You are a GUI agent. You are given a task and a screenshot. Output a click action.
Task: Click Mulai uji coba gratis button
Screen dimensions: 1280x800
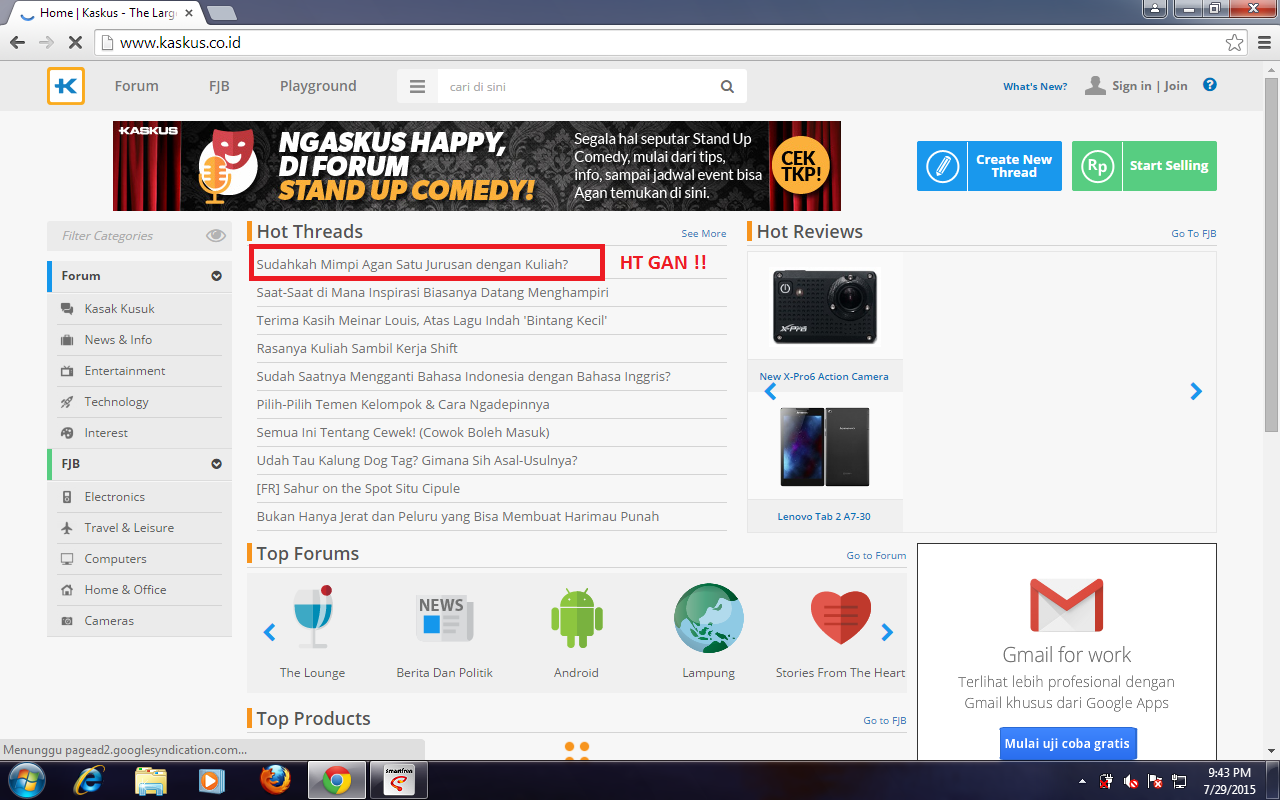(1067, 744)
